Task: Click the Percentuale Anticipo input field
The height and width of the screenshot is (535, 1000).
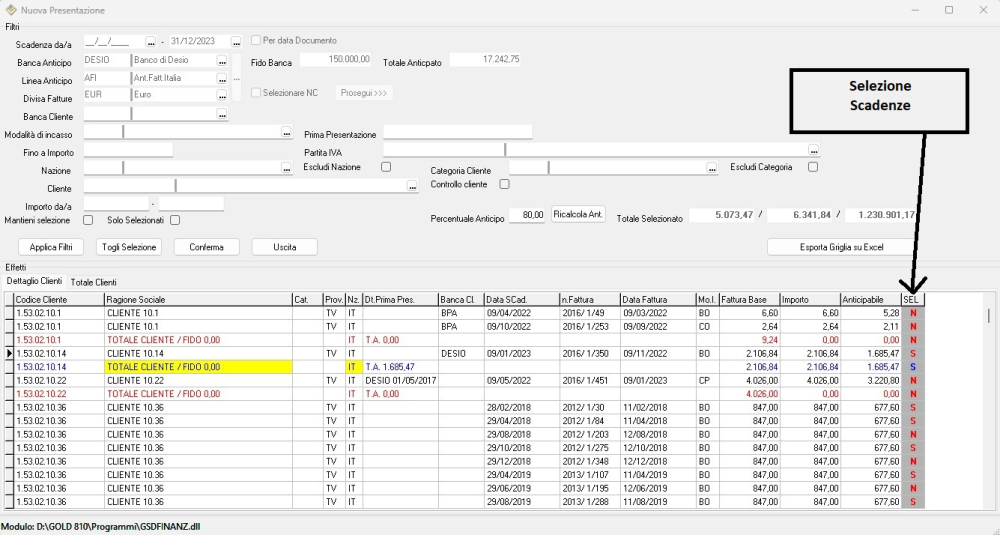Action: pyautogui.click(x=526, y=215)
